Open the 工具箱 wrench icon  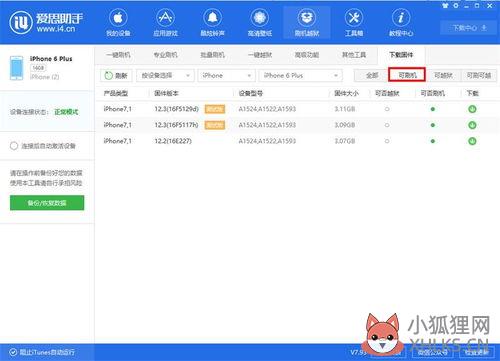pyautogui.click(x=354, y=18)
